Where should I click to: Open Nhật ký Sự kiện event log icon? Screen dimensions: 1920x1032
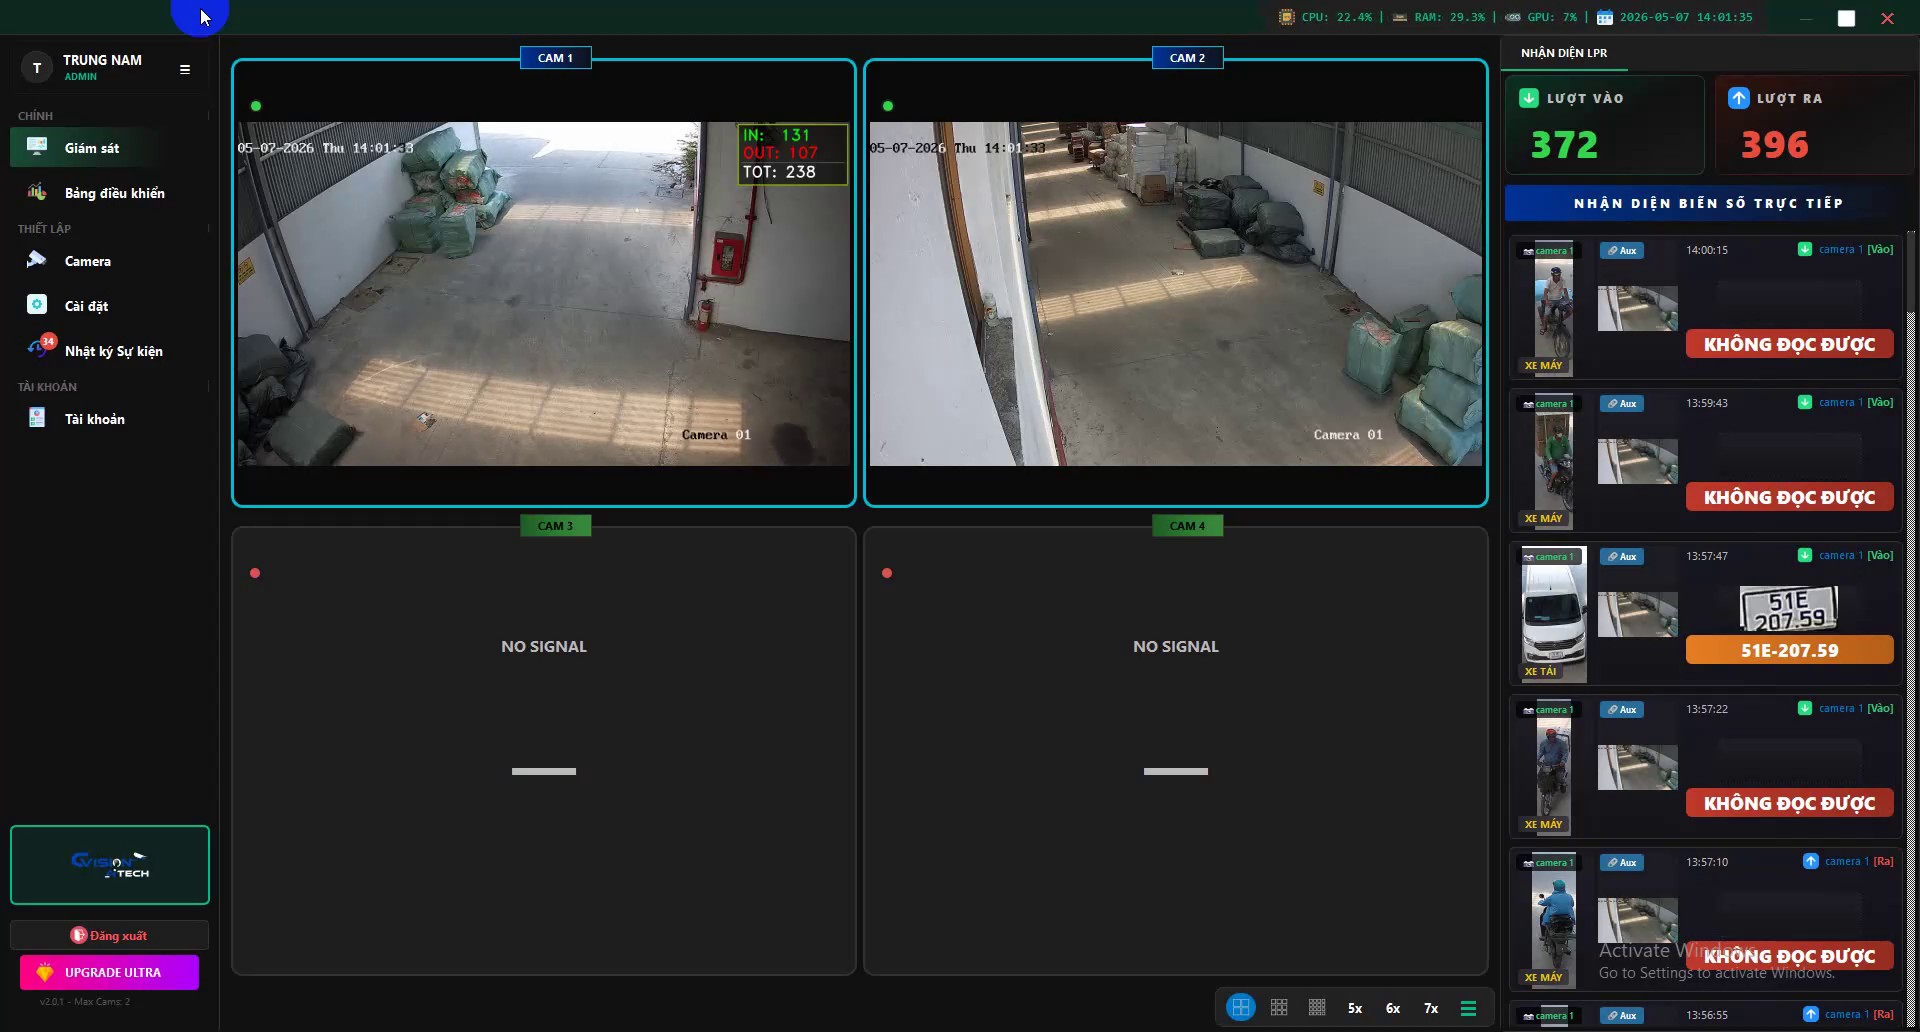pyautogui.click(x=38, y=349)
